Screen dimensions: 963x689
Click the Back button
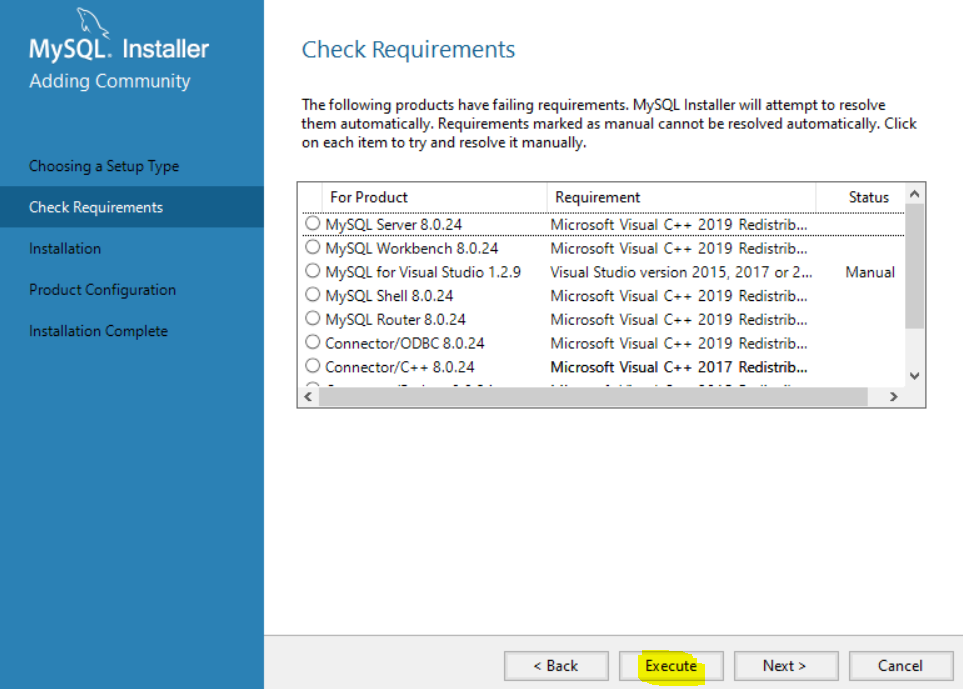pos(556,666)
